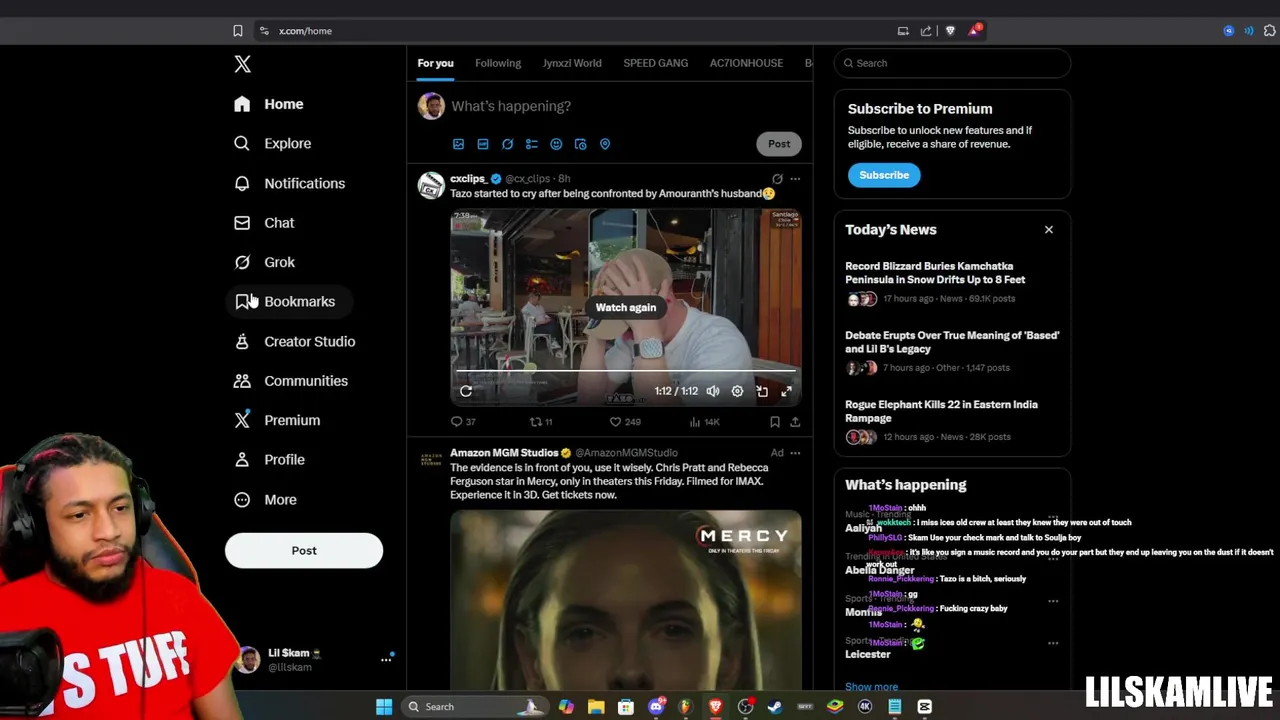Go to Home in the sidebar

269,104
